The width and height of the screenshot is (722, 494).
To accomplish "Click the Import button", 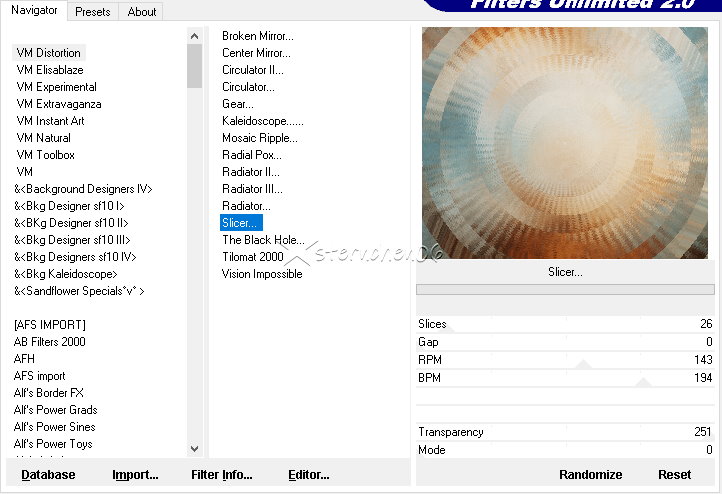I will click(x=135, y=475).
